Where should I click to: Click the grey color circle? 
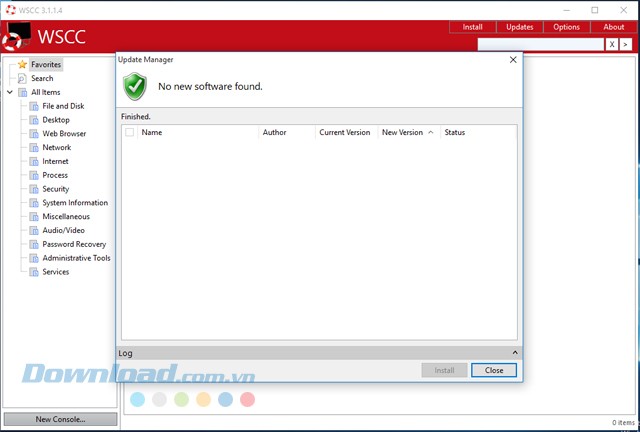(159, 399)
